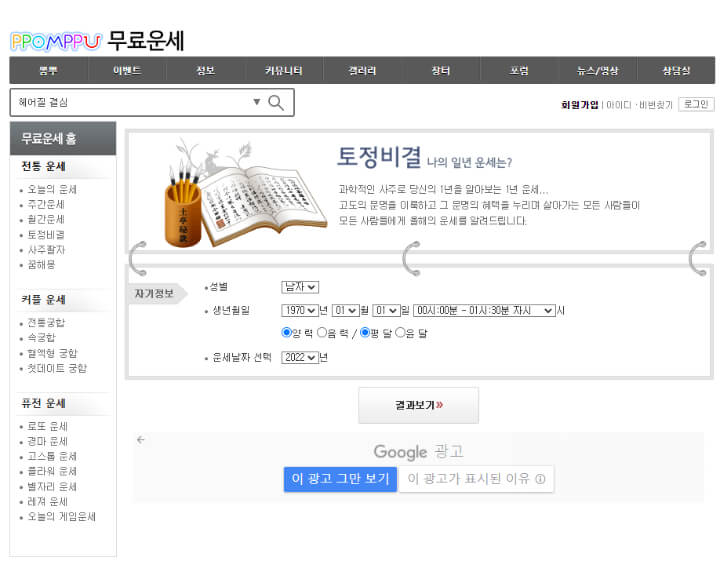Click the 아이디·비번찾기 link
The image size is (720, 561).
pos(639,105)
